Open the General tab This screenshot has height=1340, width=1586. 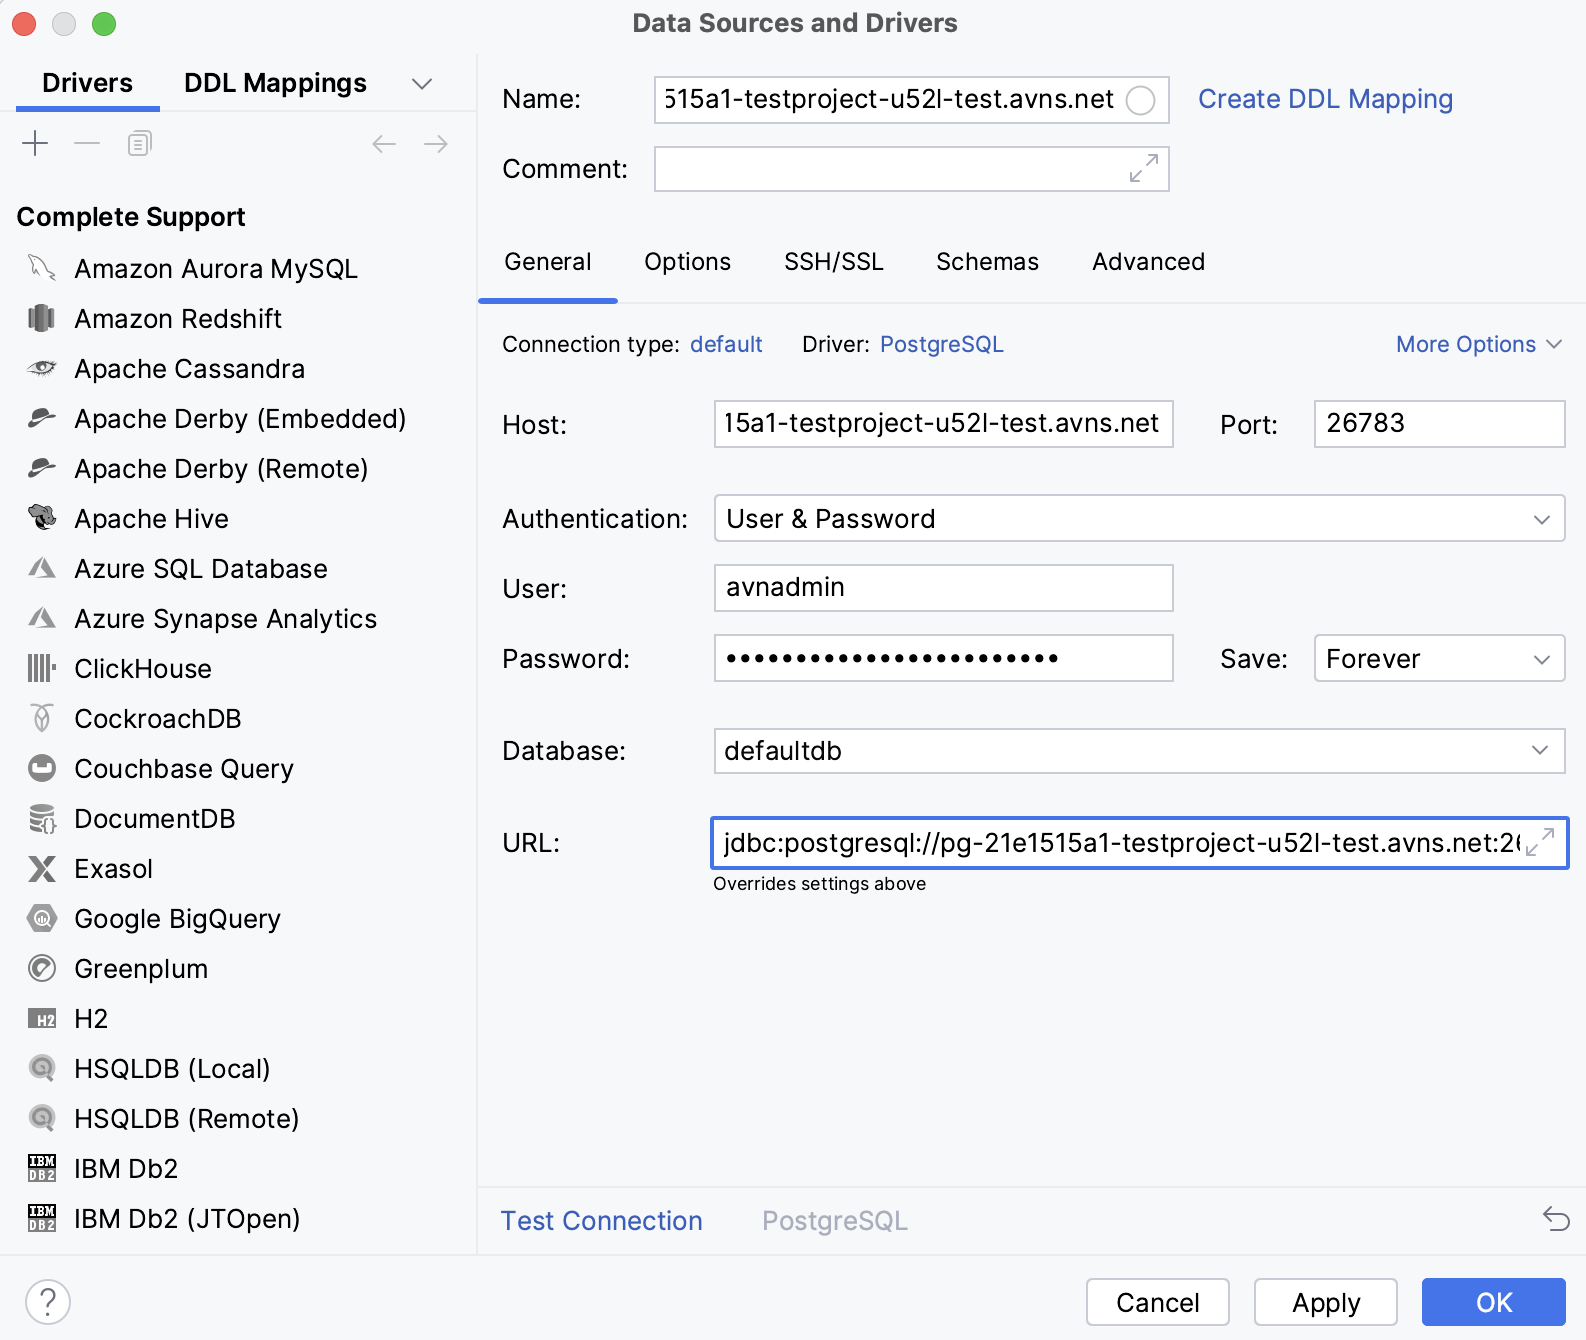pyautogui.click(x=548, y=262)
